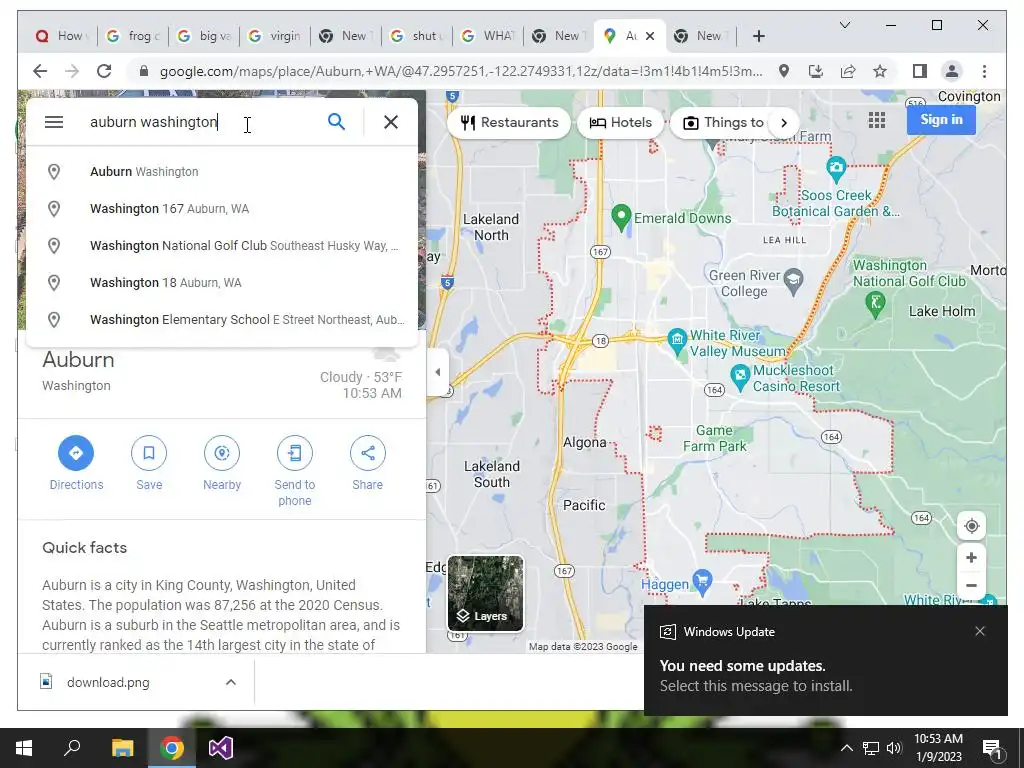This screenshot has height=768, width=1024.
Task: Click the Green River College map marker
Action: (793, 280)
